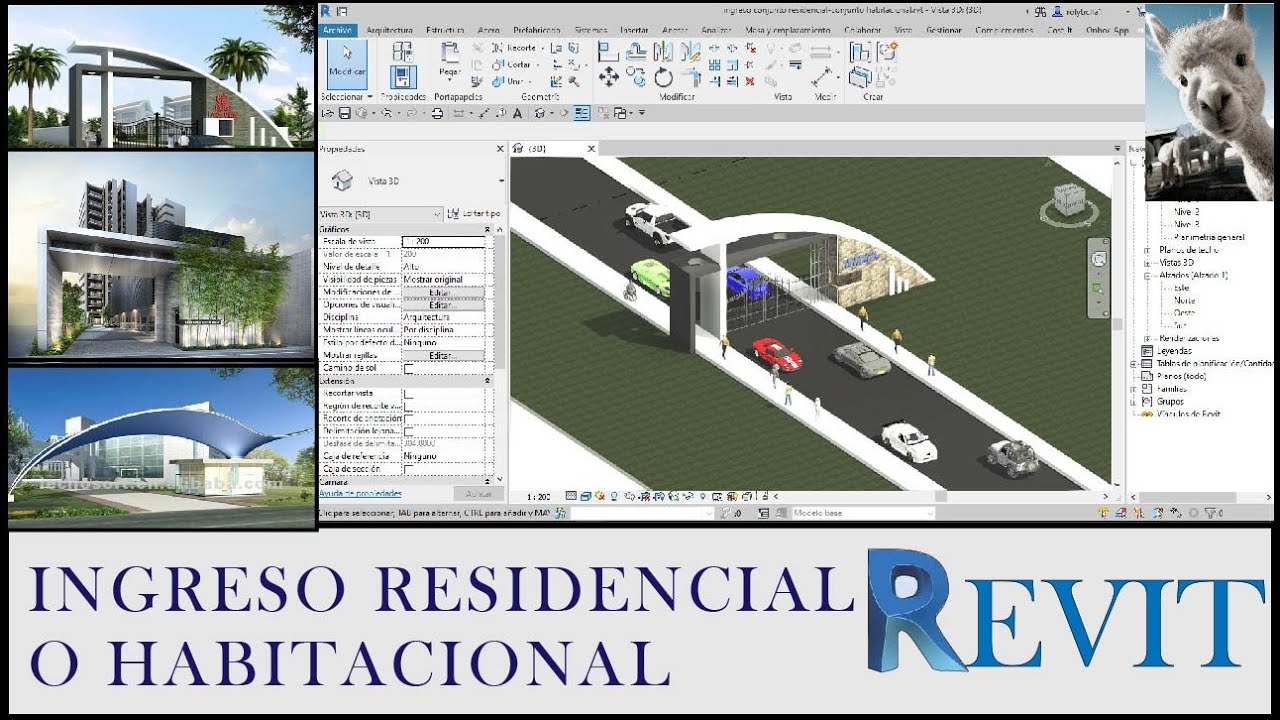Switch to the Masa y emplazamiento tab
The image size is (1280, 720).
coord(789,30)
